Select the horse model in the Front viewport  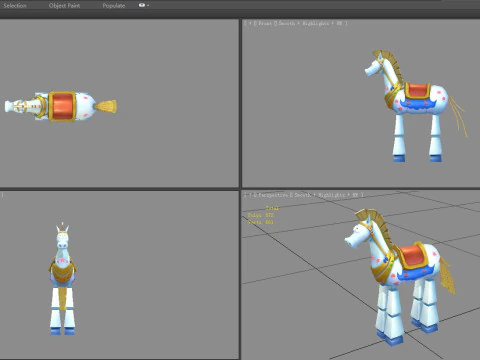[x=416, y=106]
